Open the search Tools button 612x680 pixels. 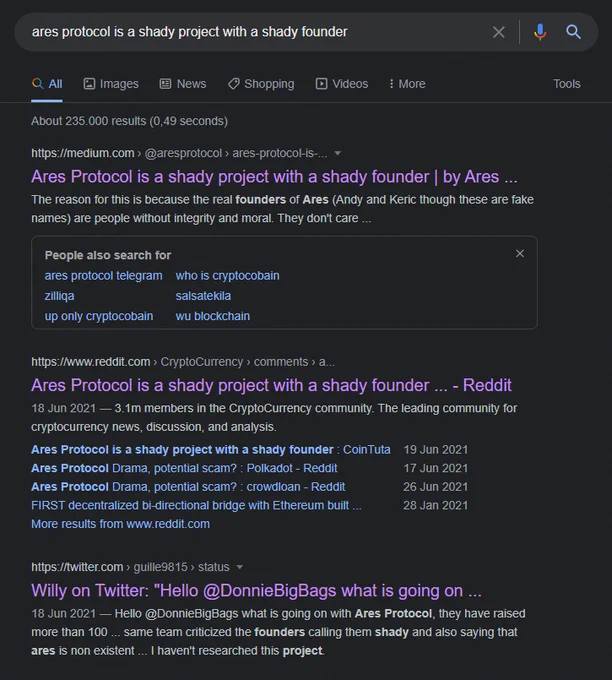pyautogui.click(x=566, y=84)
